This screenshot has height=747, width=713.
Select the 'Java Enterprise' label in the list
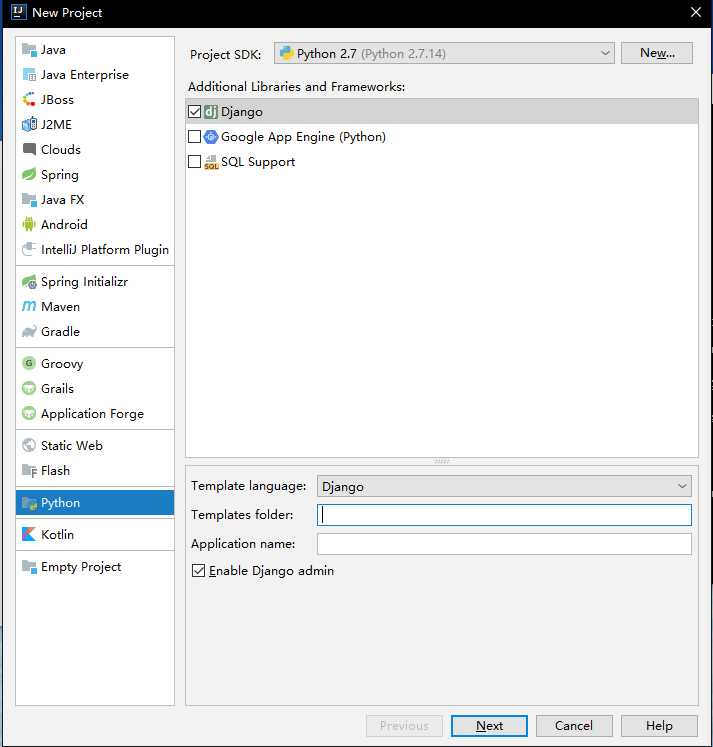[x=85, y=75]
